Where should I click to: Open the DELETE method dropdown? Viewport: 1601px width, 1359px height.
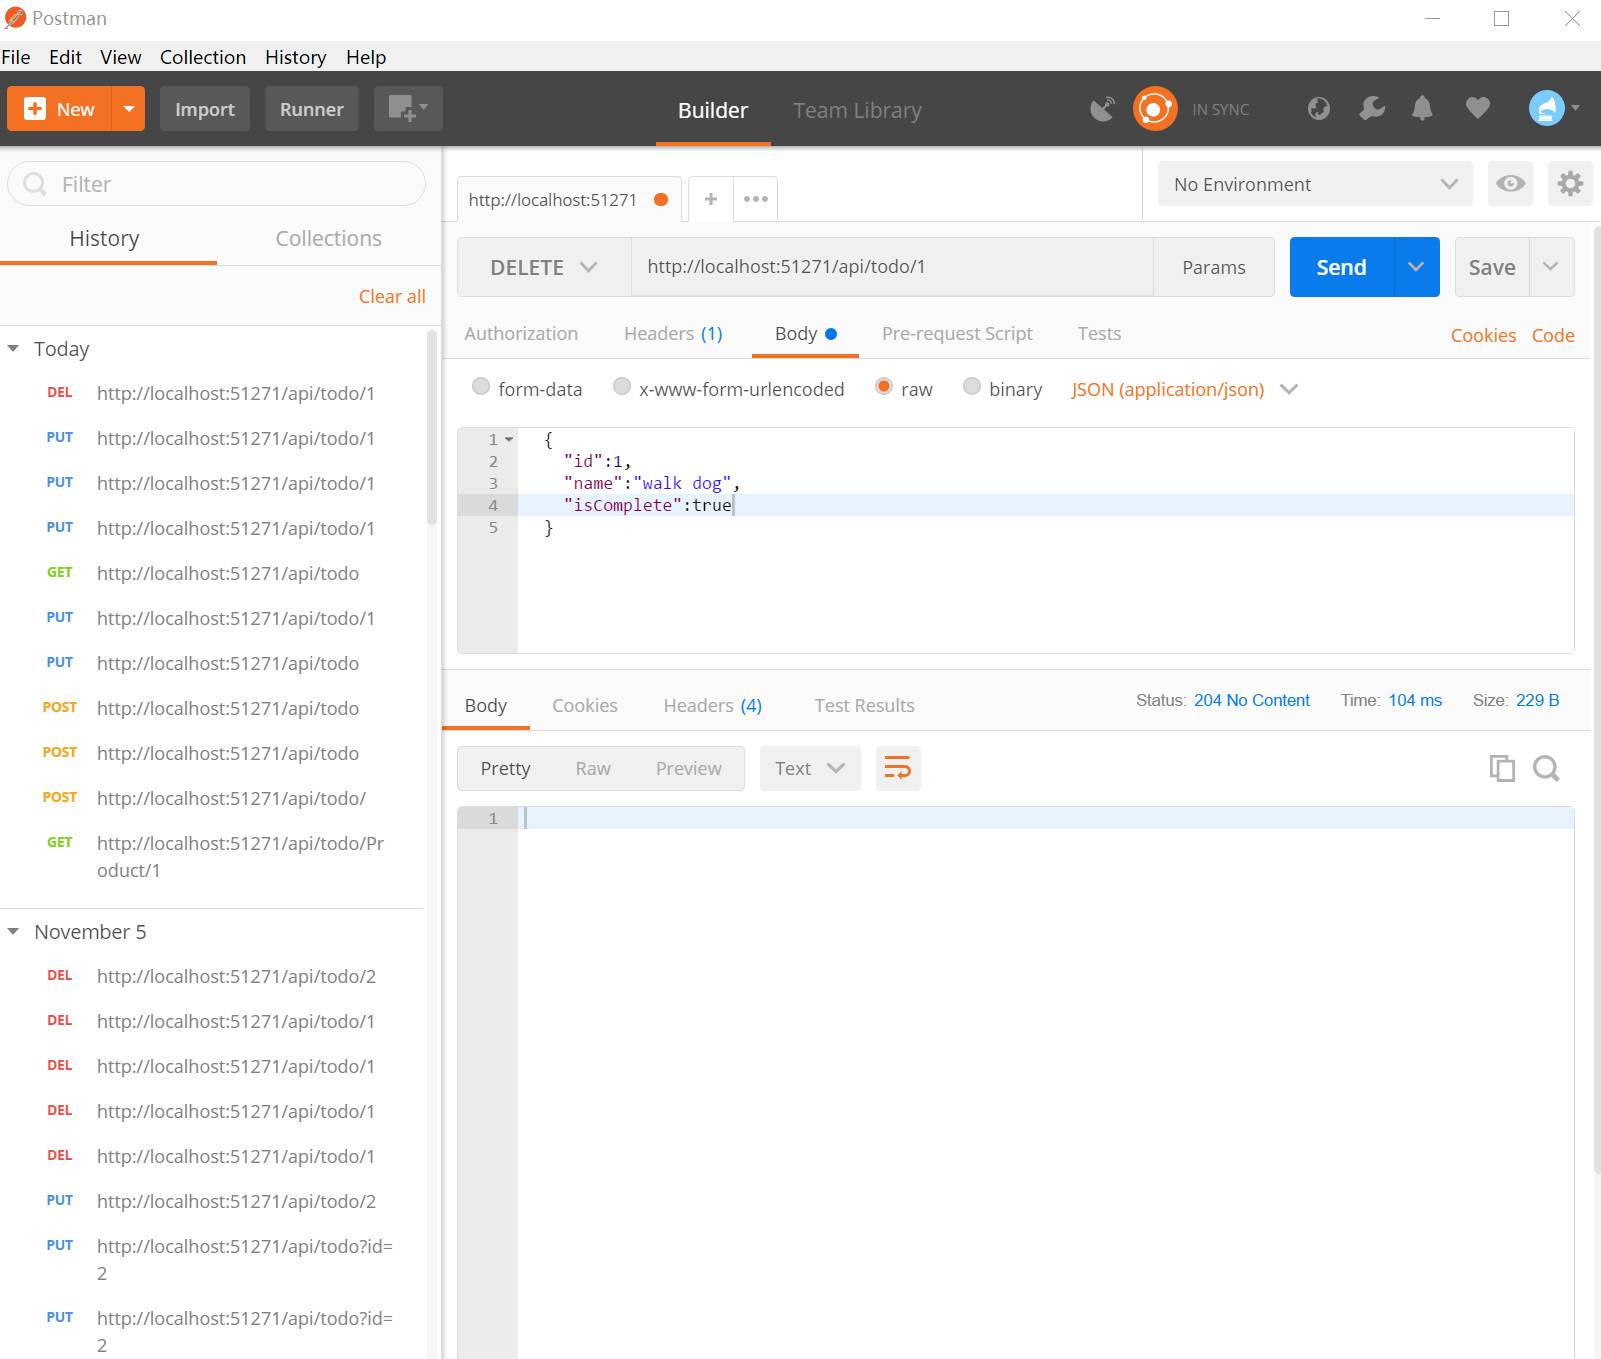tap(544, 267)
